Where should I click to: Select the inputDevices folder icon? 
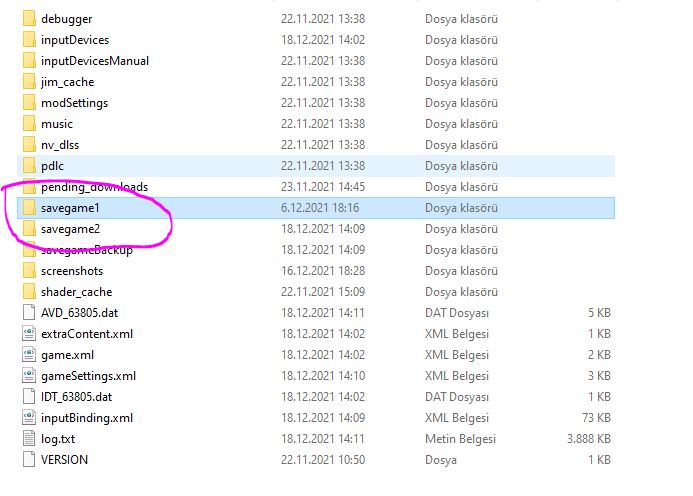coord(29,40)
